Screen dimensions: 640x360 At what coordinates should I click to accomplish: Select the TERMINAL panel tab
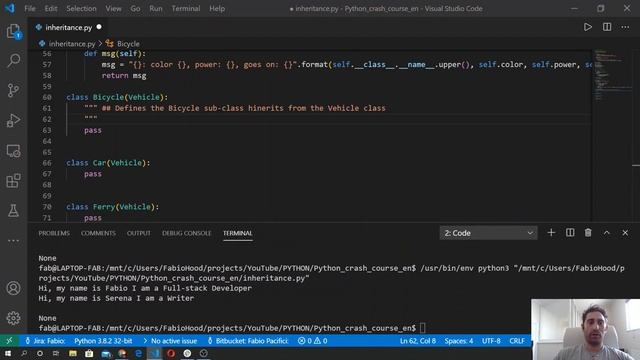[x=238, y=233]
